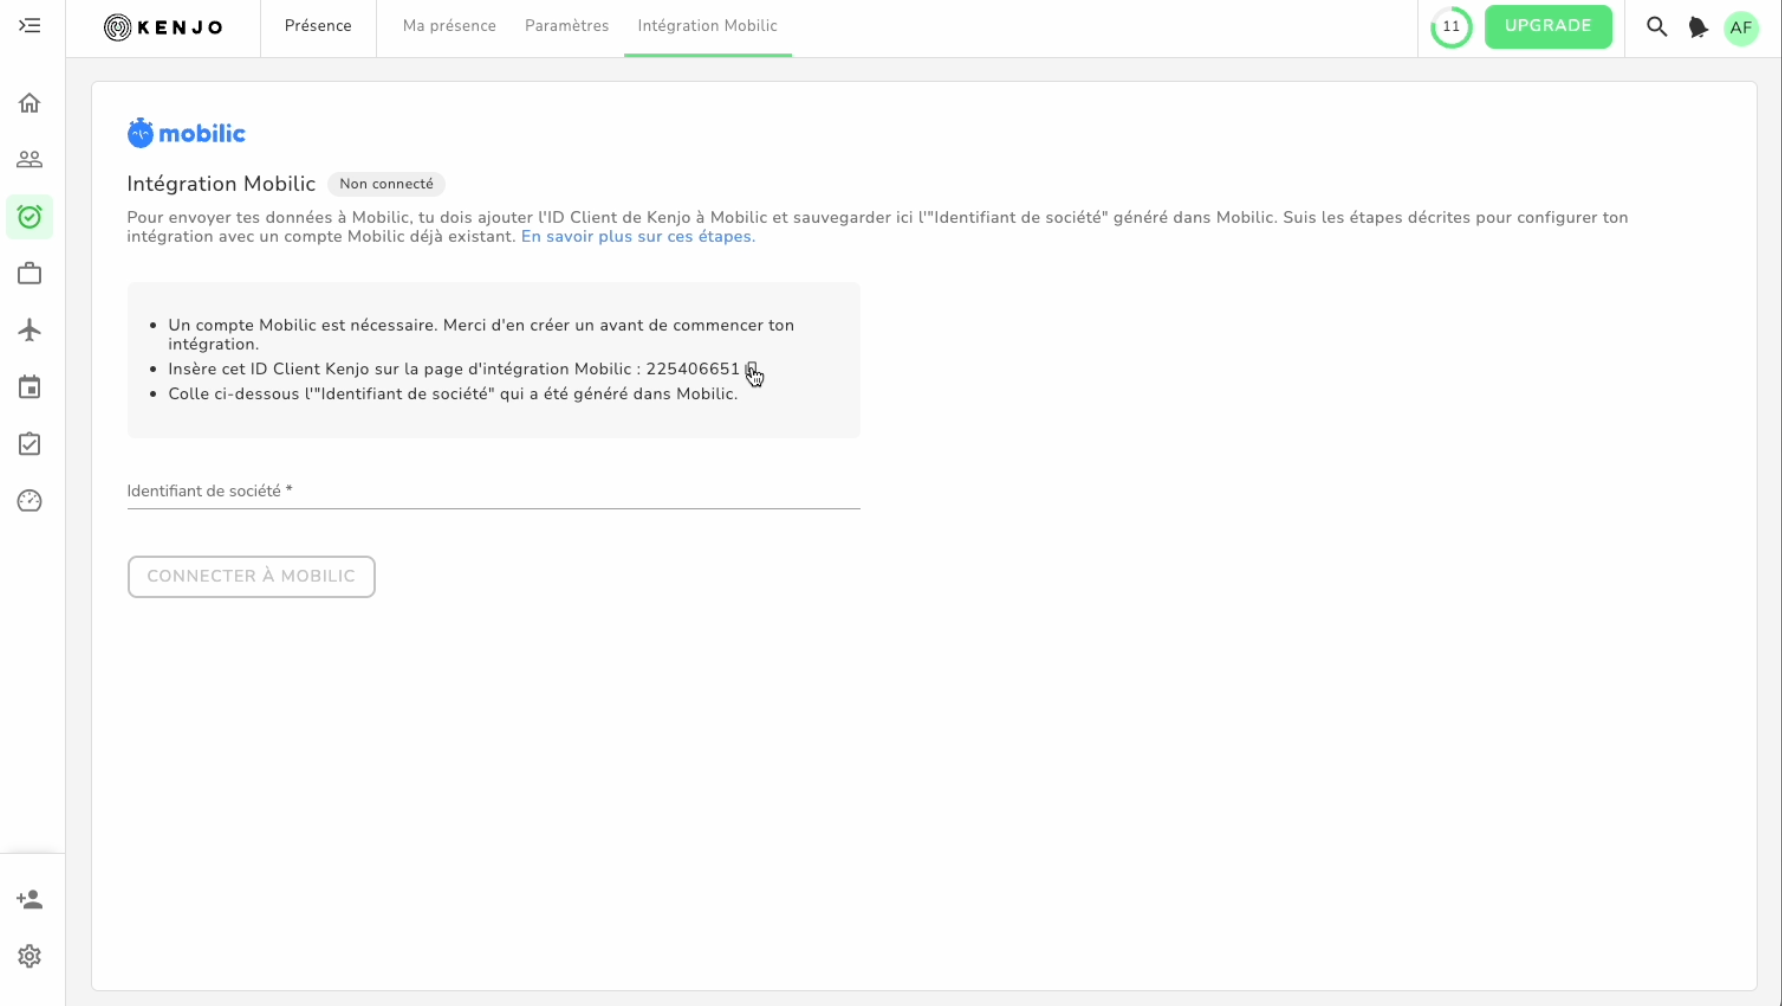Screen dimensions: 1782x1006
Task: Open the Time off airplane sidebar icon
Action: (x=30, y=330)
